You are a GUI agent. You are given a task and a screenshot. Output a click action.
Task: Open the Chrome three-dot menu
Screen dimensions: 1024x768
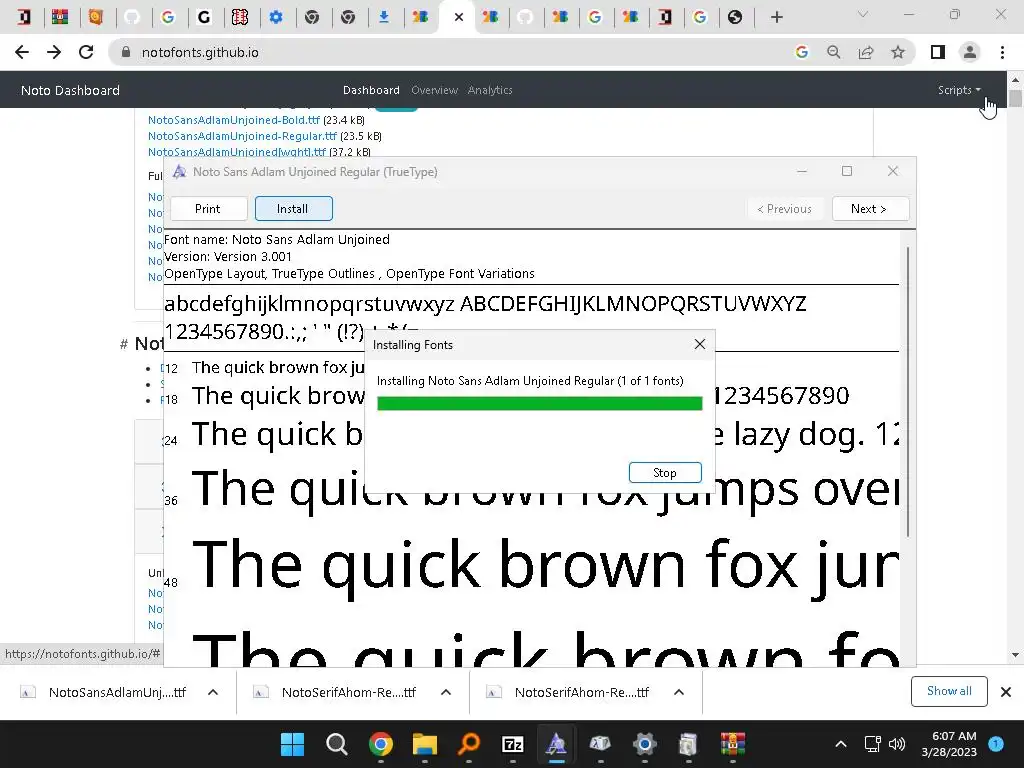pos(1002,52)
